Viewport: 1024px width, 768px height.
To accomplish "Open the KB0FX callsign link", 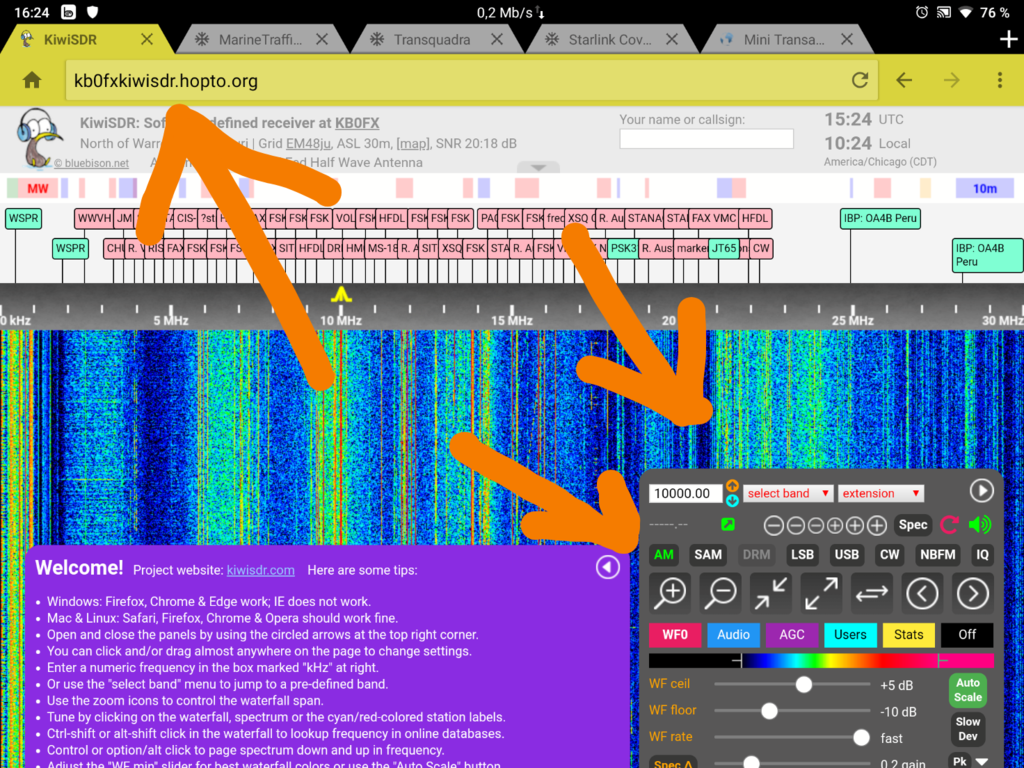I will coord(357,123).
